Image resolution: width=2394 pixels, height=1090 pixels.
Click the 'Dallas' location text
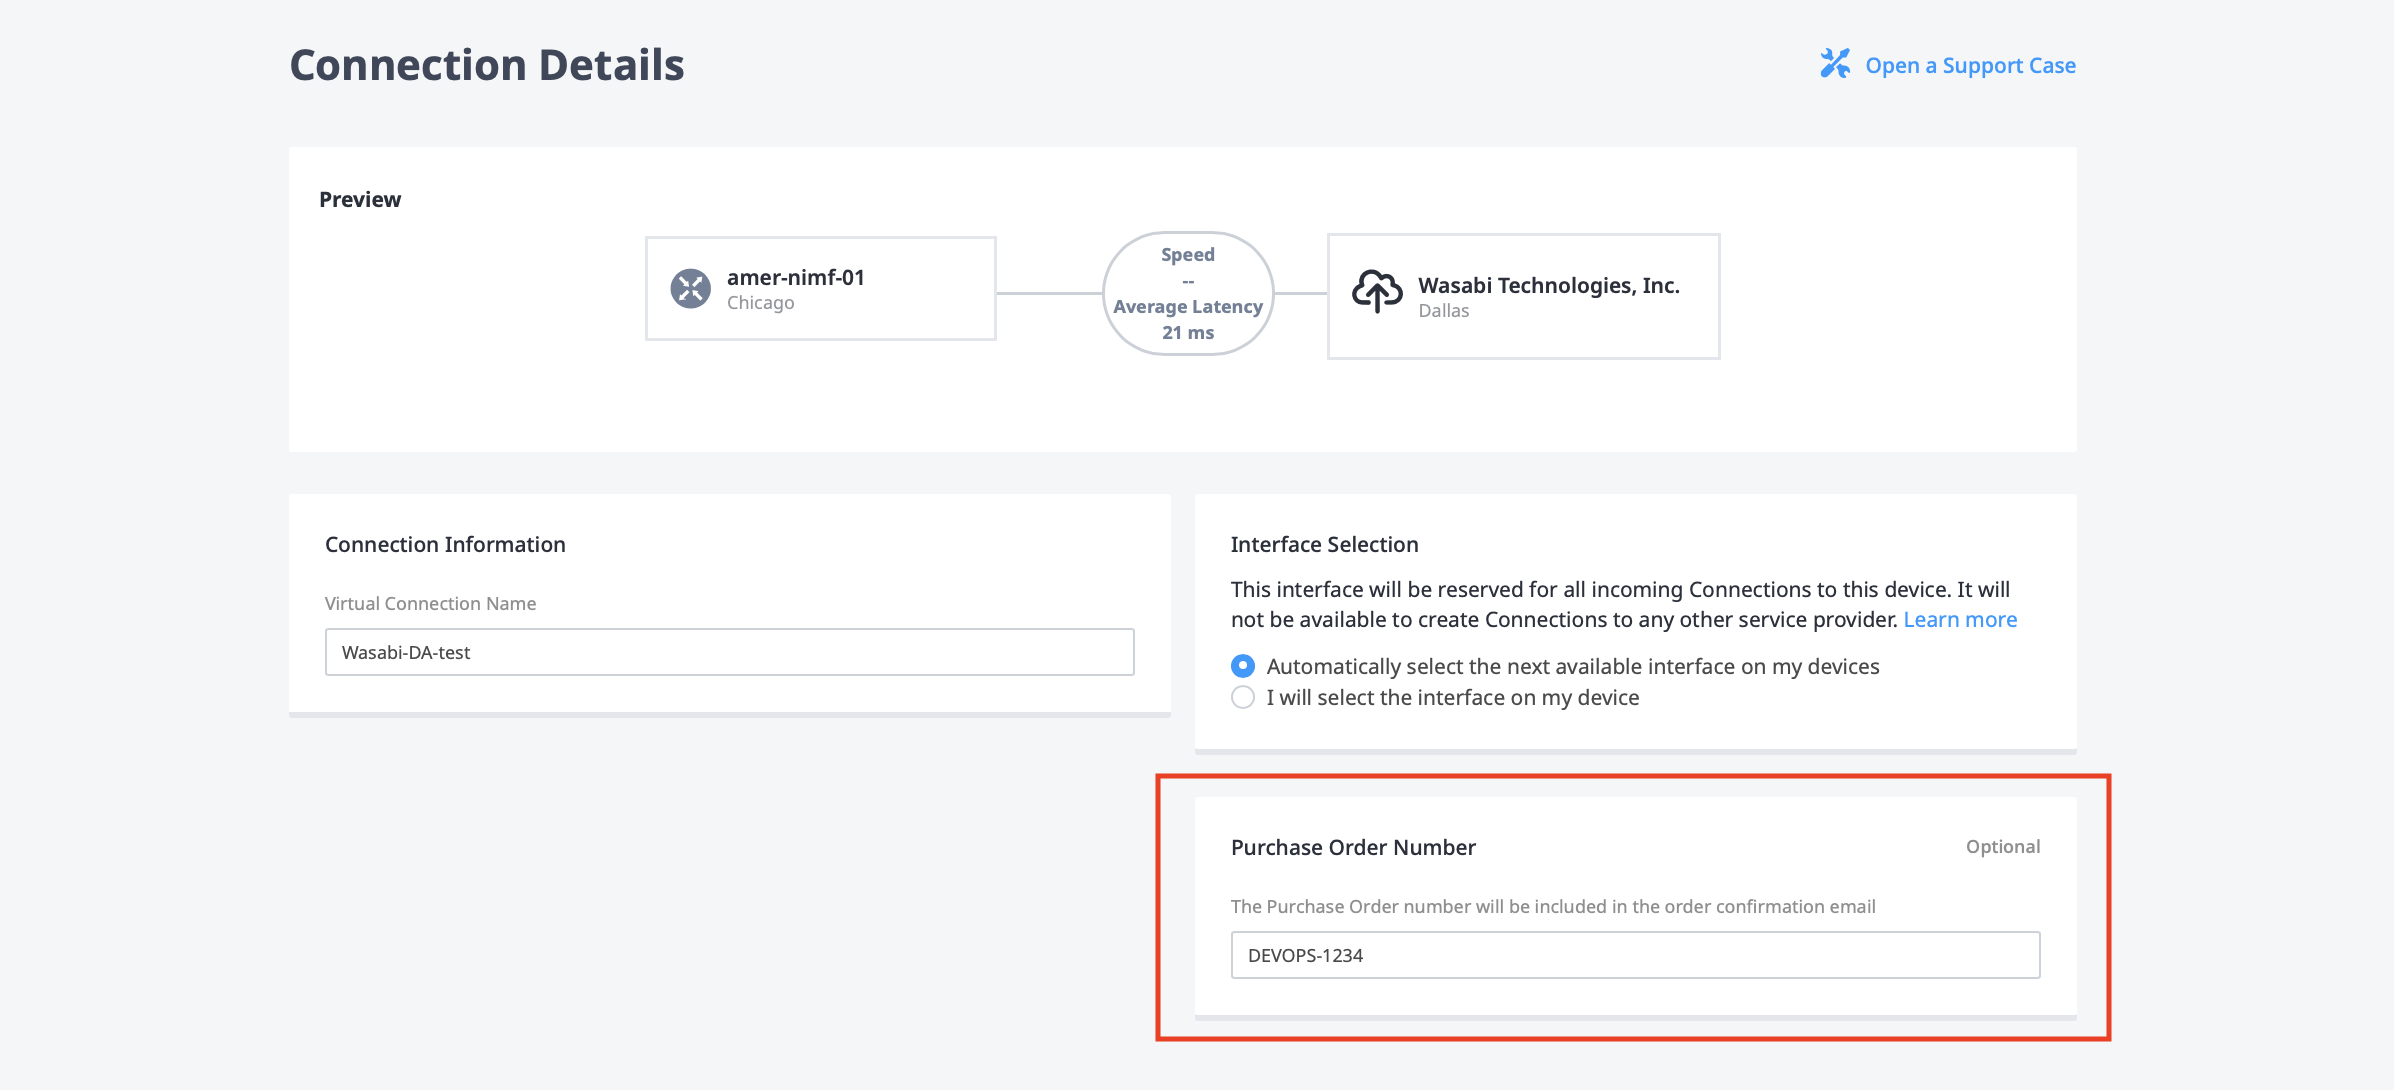[1443, 311]
